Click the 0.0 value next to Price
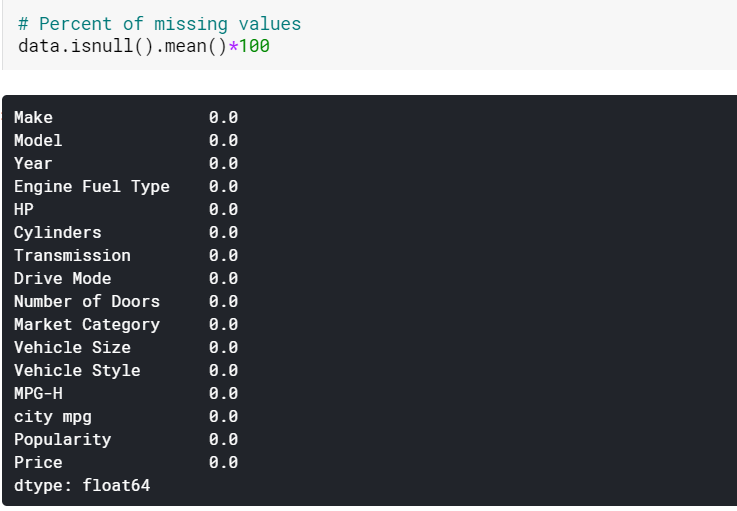The height and width of the screenshot is (511, 737). pos(223,463)
